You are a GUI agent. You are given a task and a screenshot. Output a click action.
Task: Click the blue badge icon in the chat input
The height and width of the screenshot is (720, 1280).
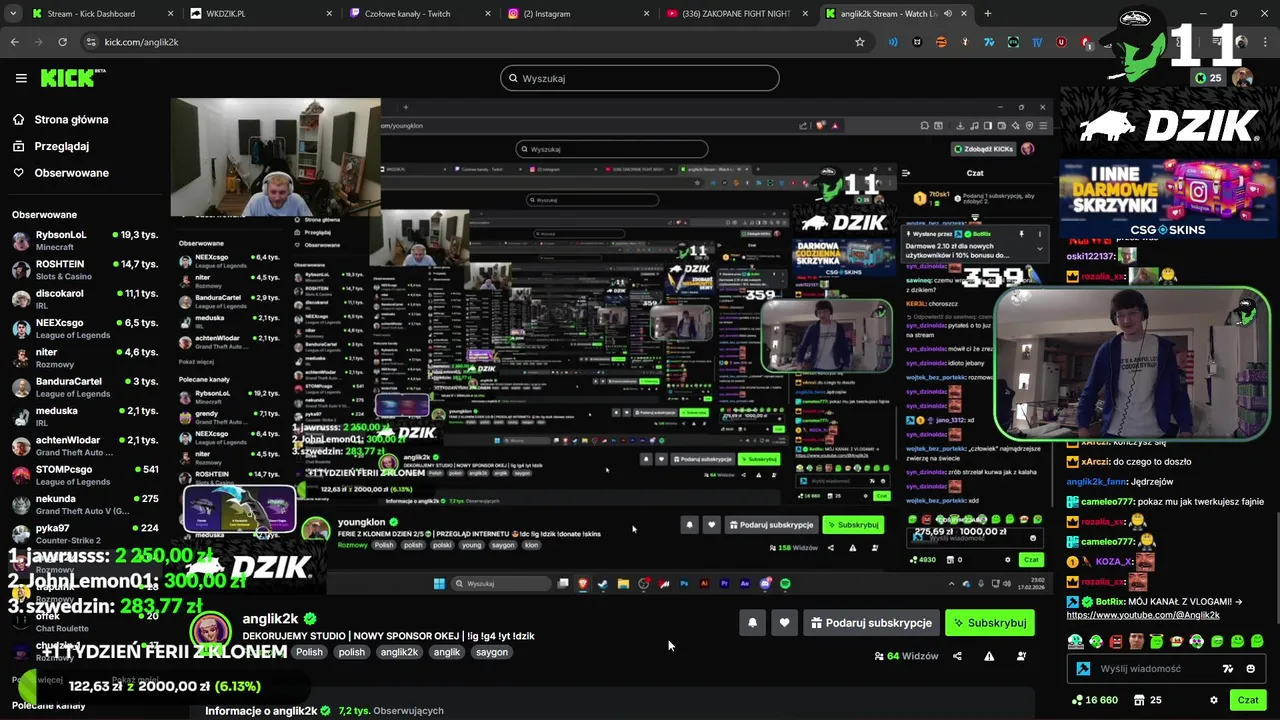coord(1083,669)
